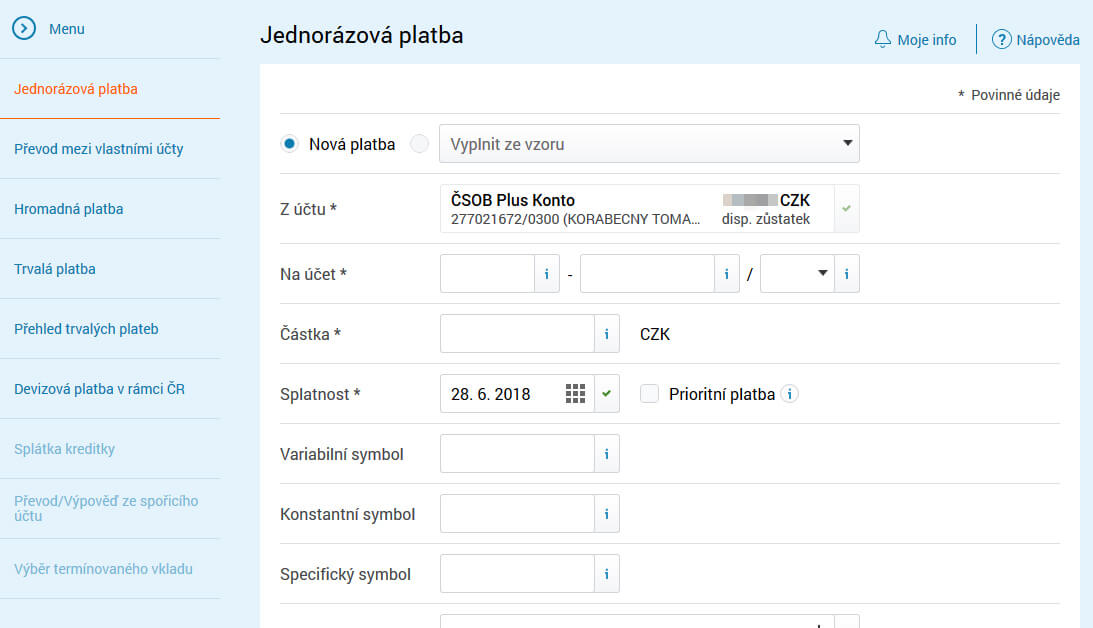Viewport: 1093px width, 628px height.
Task: Go to Trvalá platba in sidebar
Action: pyautogui.click(x=55, y=269)
